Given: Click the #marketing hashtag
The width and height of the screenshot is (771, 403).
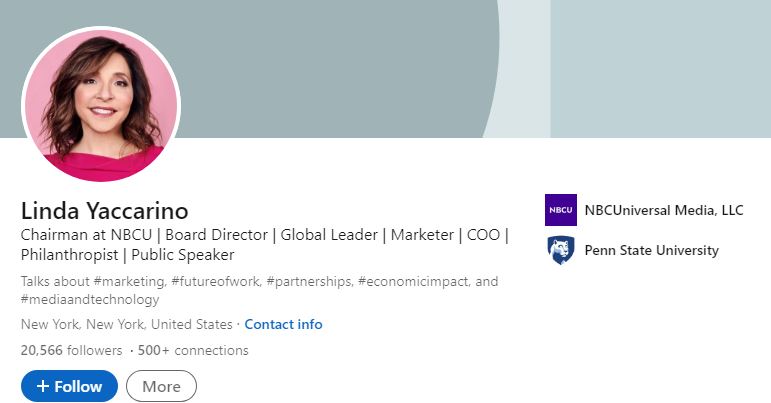Looking at the screenshot, I should coord(128,282).
